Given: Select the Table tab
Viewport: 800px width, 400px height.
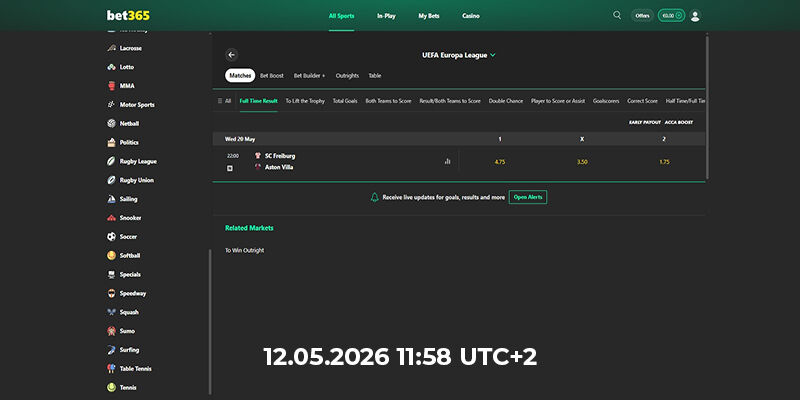Looking at the screenshot, I should (x=374, y=76).
